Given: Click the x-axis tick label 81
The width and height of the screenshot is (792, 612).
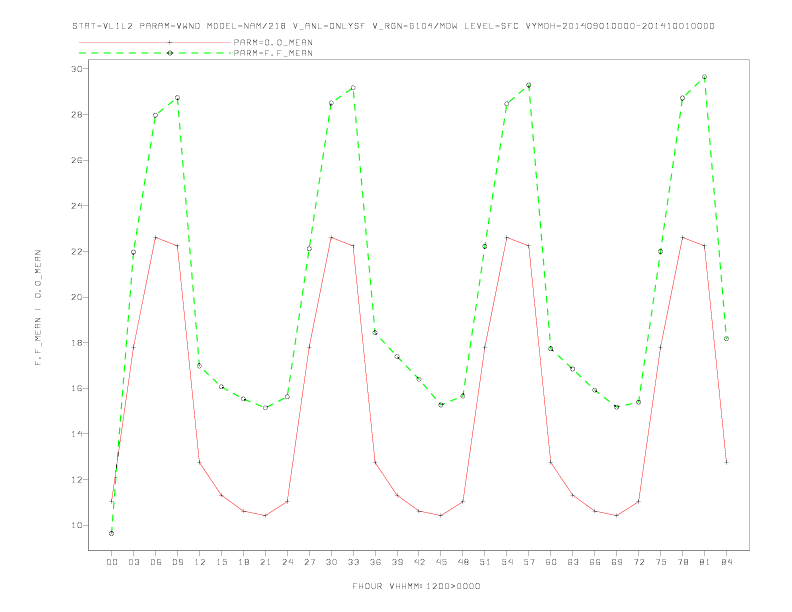Looking at the screenshot, I should [705, 562].
